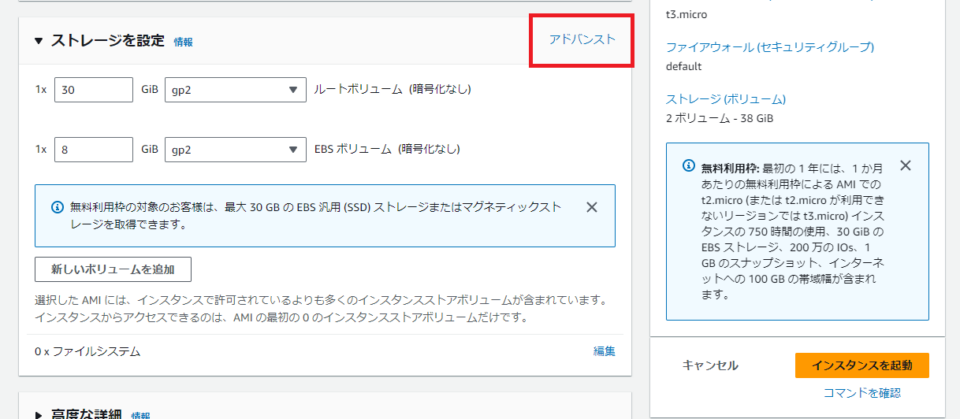Click info icon in the EBS storage notice
The image size is (960, 419).
[58, 207]
